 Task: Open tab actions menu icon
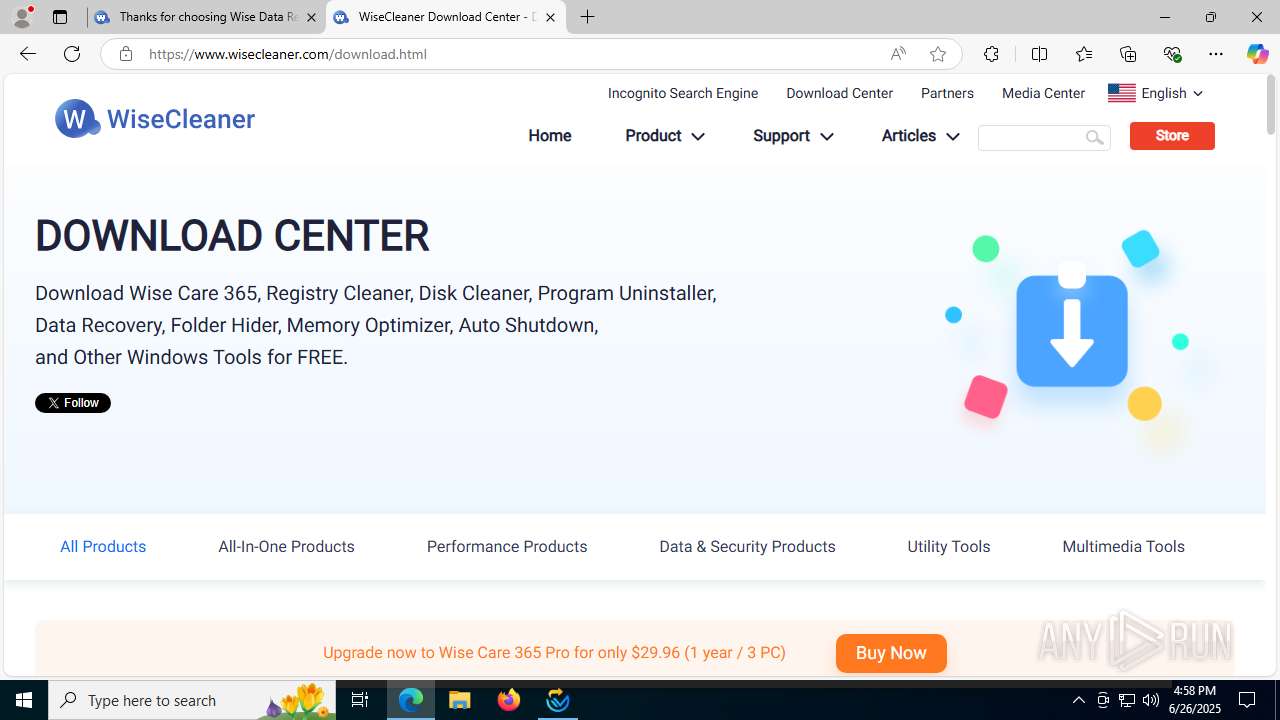pyautogui.click(x=60, y=17)
